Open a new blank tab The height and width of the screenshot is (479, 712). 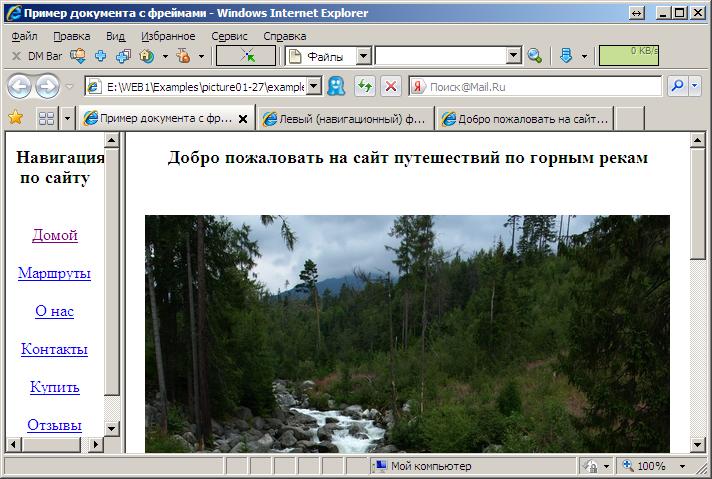click(629, 119)
